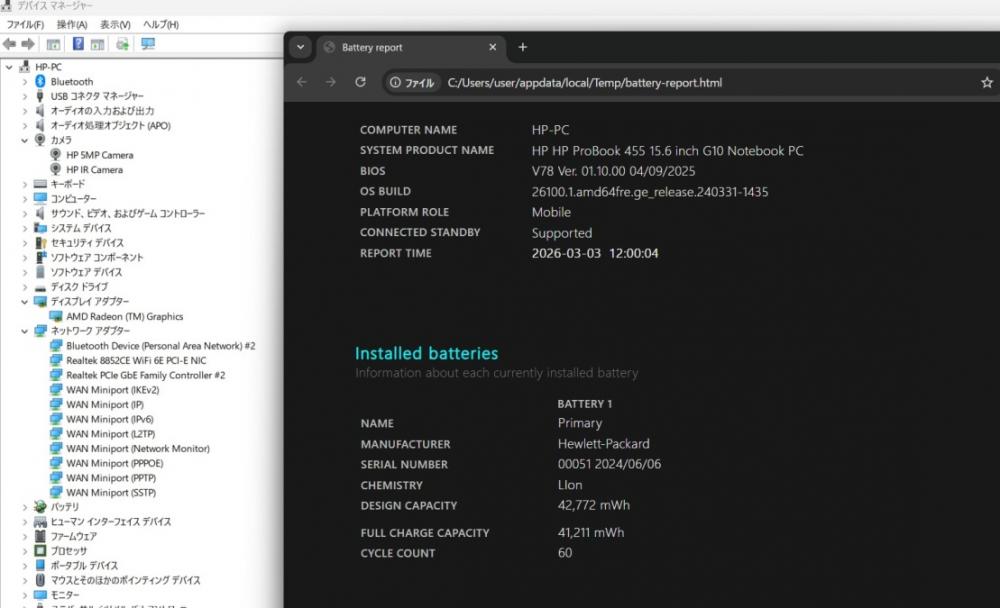1000x608 pixels.
Task: Select WAN Miniport (IPv6)
Action: [110, 419]
